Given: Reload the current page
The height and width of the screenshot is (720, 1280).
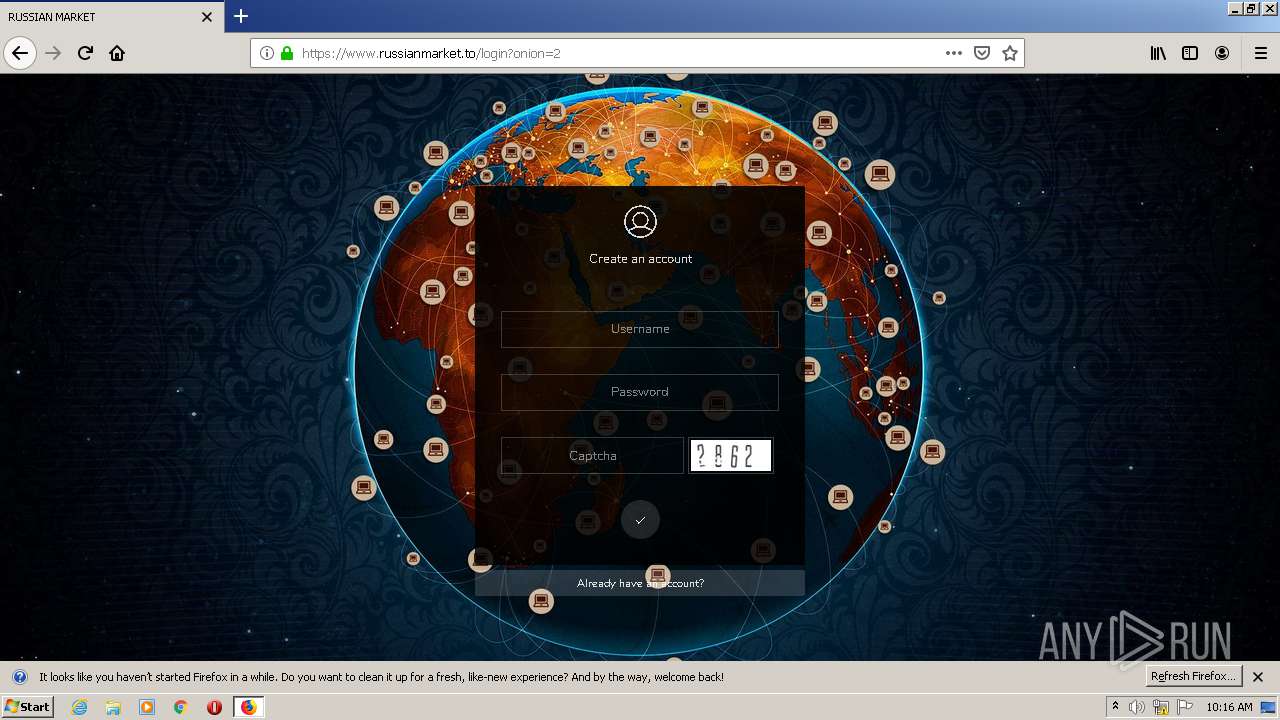Looking at the screenshot, I should (86, 53).
